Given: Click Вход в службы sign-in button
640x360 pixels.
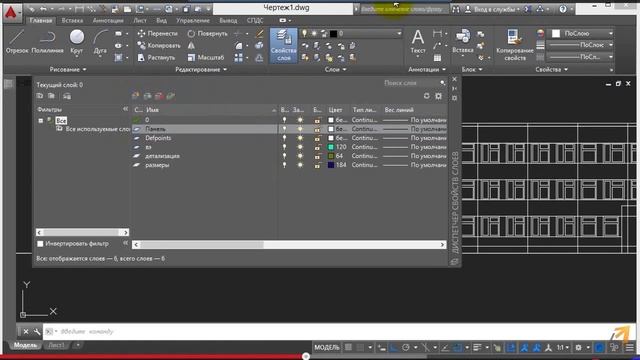Looking at the screenshot, I should [x=493, y=9].
